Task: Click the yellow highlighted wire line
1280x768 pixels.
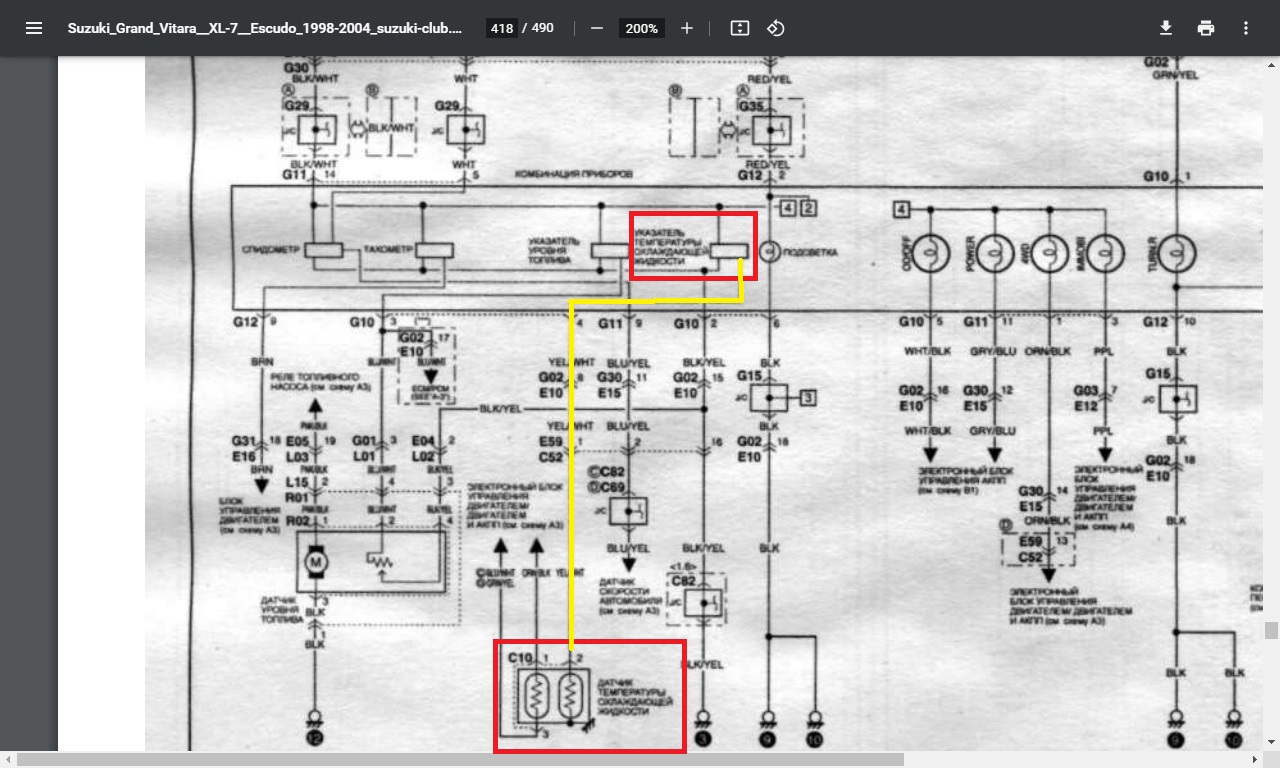Action: tap(570, 470)
